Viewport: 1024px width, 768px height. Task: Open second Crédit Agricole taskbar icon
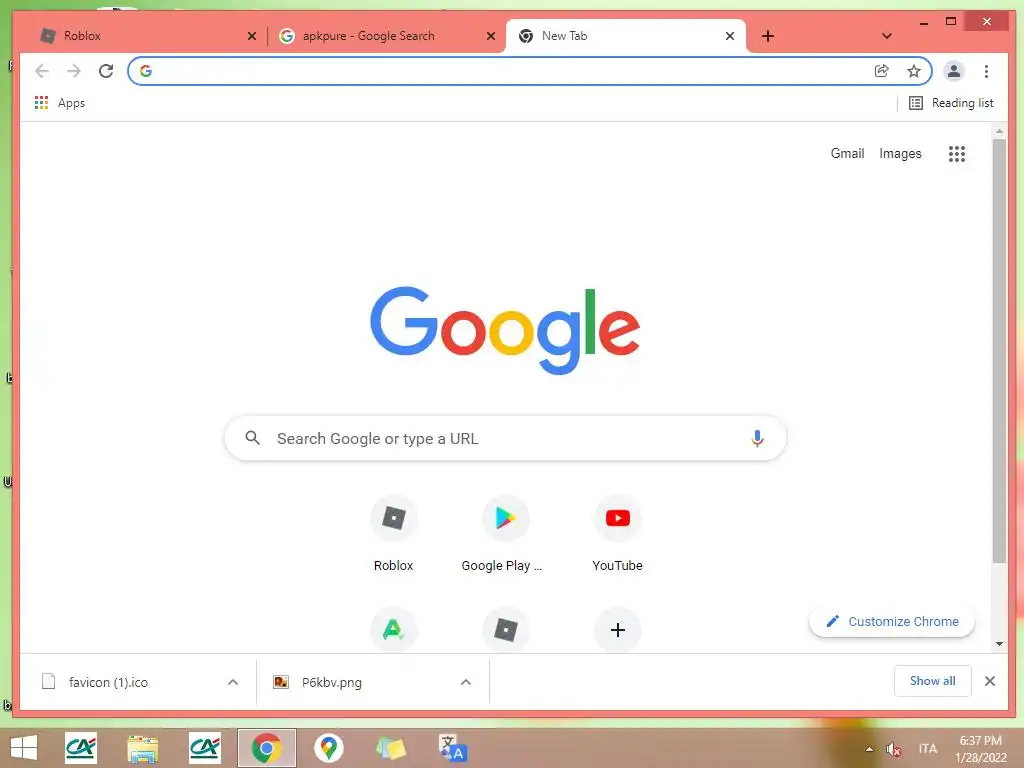(x=204, y=748)
